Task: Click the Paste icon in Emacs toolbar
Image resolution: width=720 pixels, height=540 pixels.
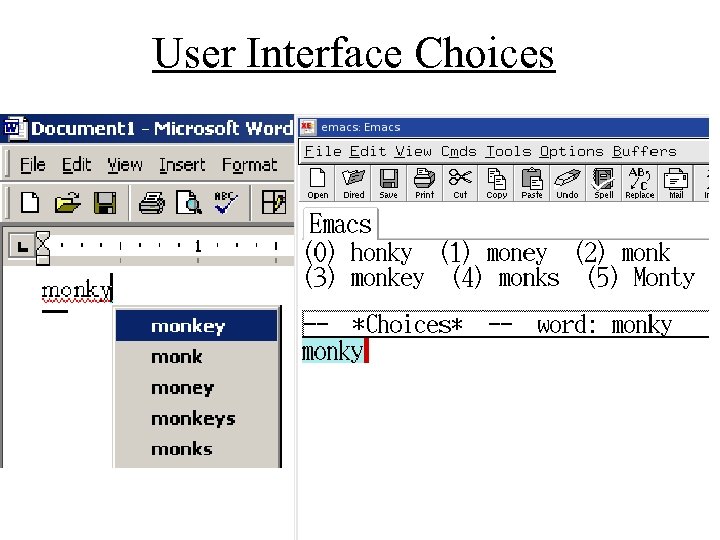Action: 532,183
